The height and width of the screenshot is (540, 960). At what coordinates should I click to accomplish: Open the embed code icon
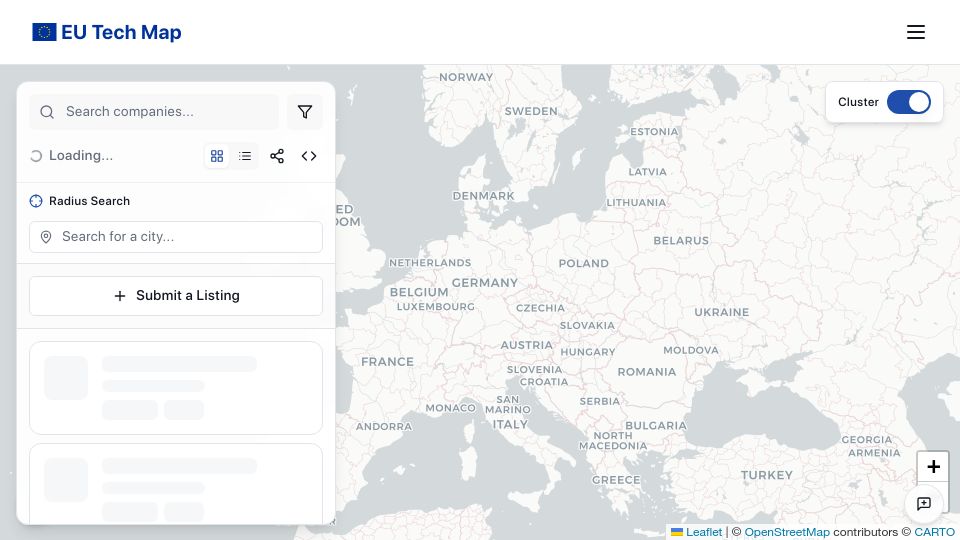click(309, 156)
